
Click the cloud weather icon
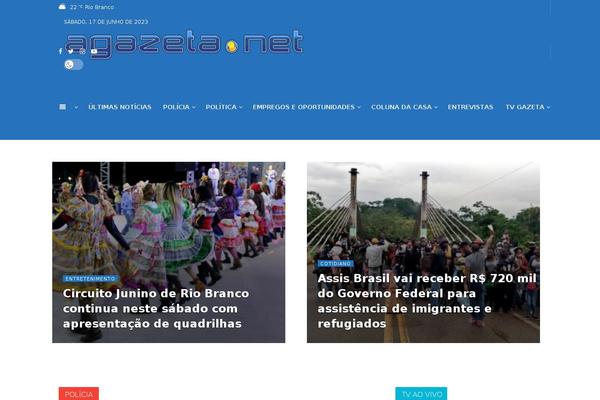click(62, 7)
